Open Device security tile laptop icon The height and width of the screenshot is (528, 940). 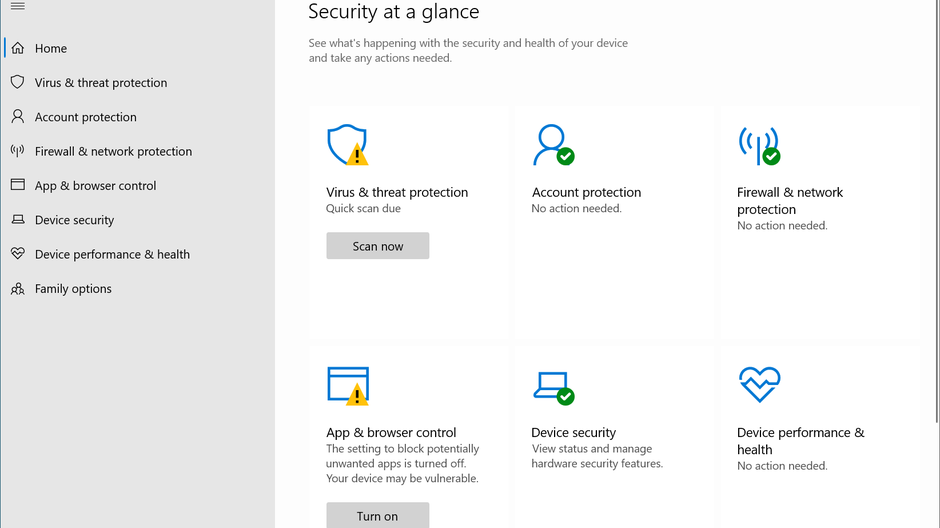pyautogui.click(x=553, y=386)
